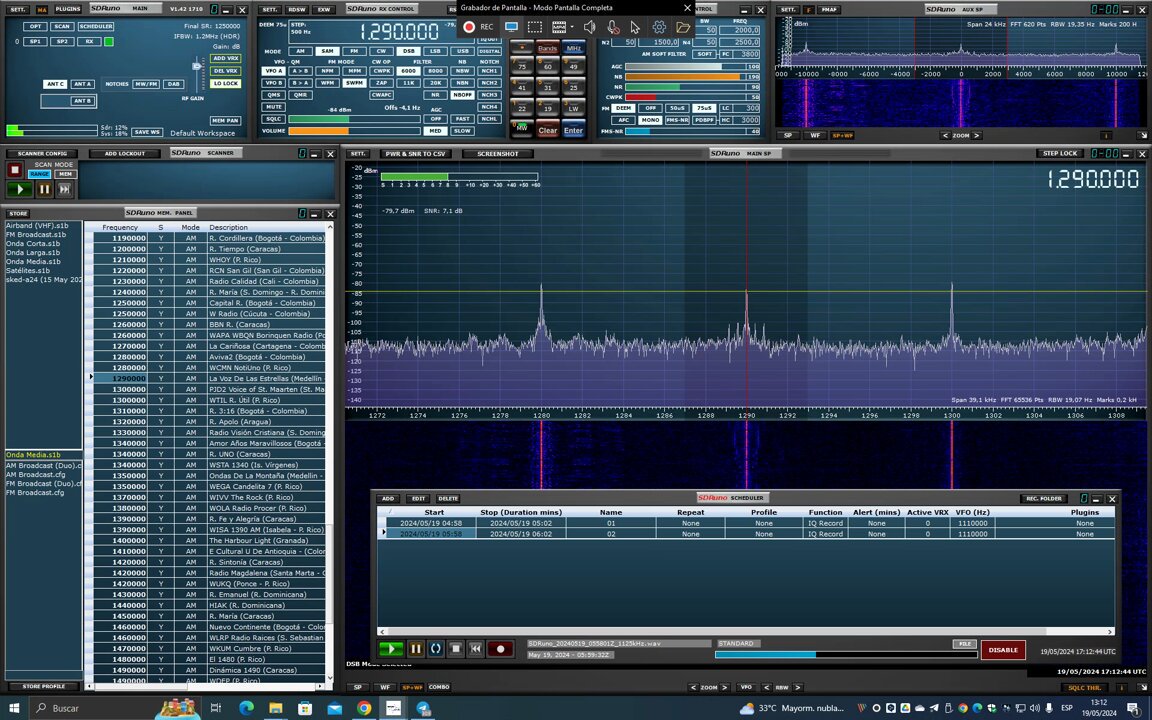Open File Explorer from the taskbar
This screenshot has width=1152, height=720.
276,708
